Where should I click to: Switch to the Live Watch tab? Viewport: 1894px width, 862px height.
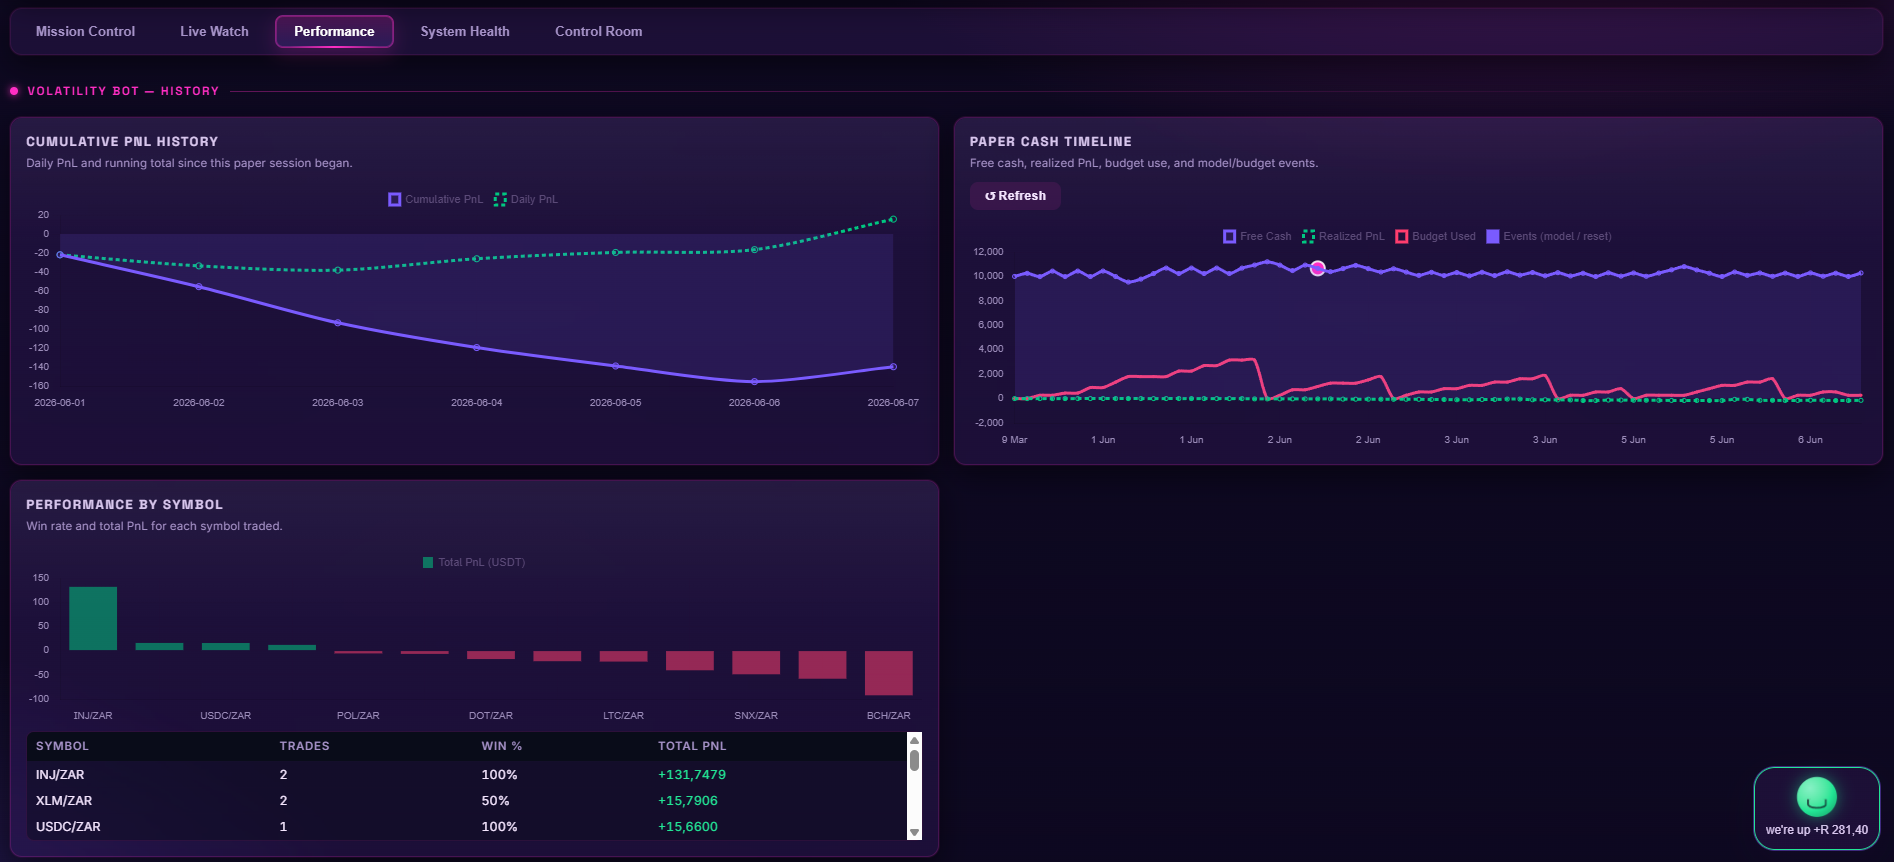[214, 31]
